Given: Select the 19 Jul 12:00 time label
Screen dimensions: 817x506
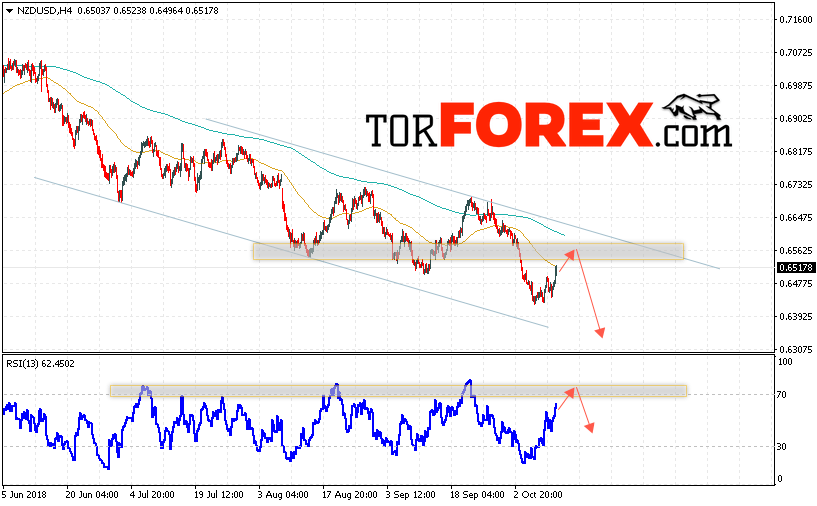Looking at the screenshot, I should point(219,495).
